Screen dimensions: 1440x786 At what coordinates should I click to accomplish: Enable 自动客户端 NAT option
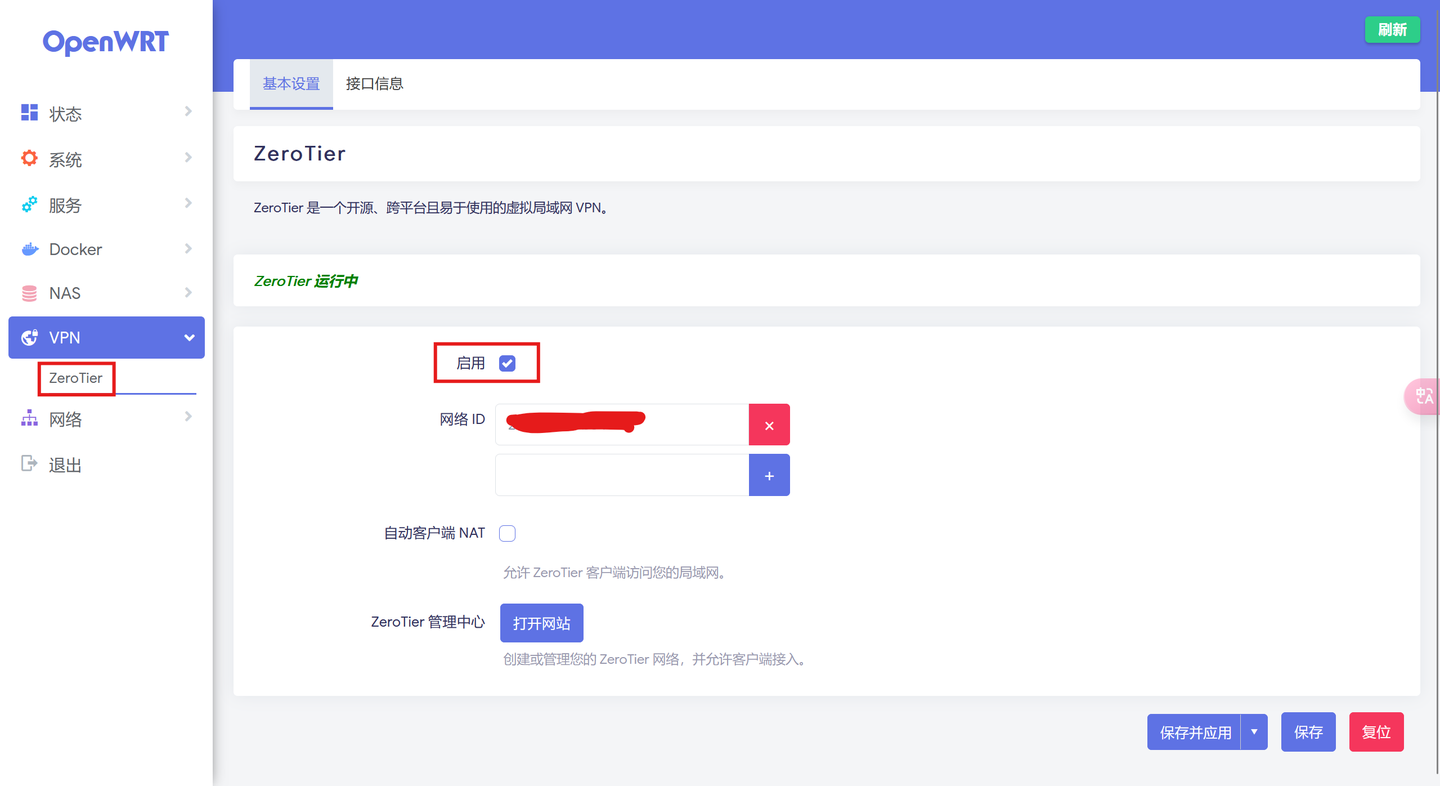pyautogui.click(x=507, y=533)
